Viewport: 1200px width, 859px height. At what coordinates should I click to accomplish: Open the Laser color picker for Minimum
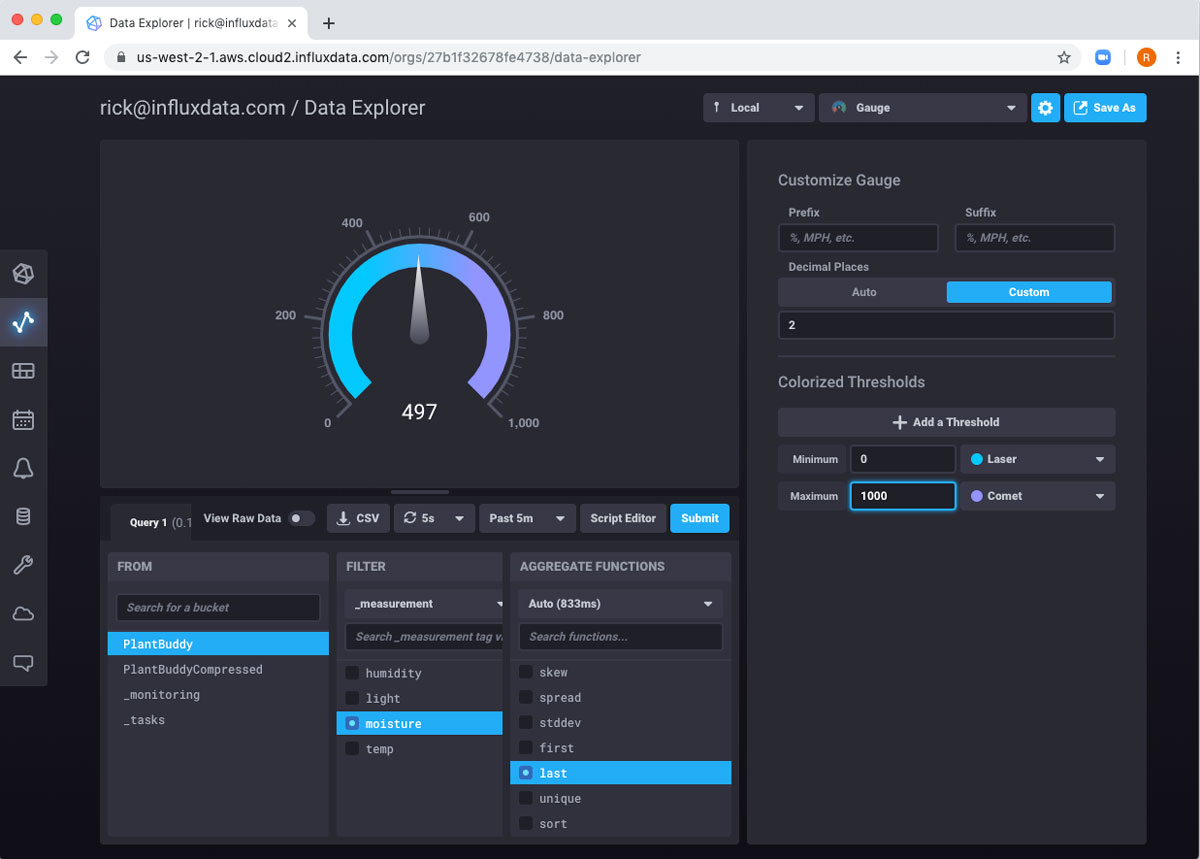[1037, 459]
